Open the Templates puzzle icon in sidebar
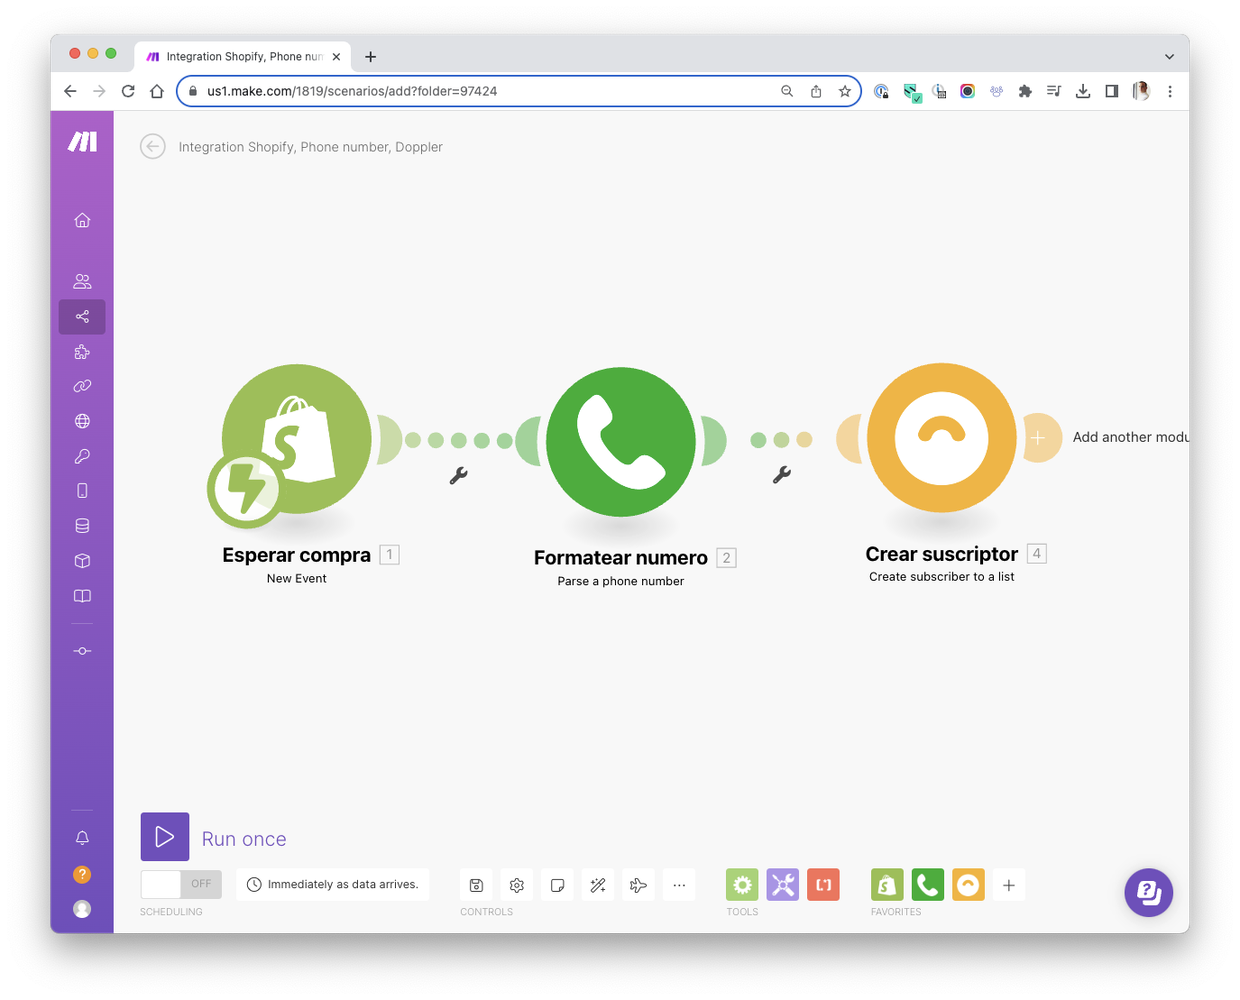The image size is (1240, 1000). point(82,352)
